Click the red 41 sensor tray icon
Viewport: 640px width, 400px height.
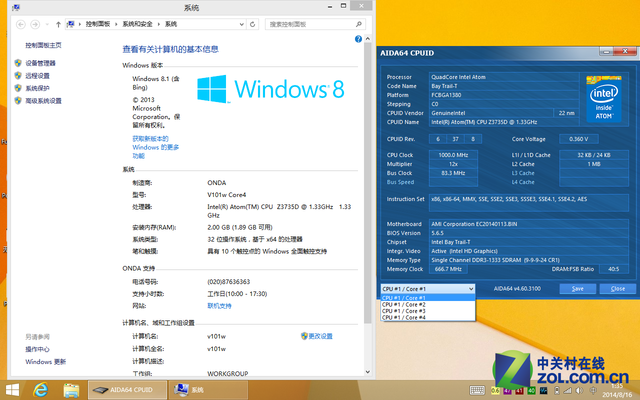coord(519,391)
